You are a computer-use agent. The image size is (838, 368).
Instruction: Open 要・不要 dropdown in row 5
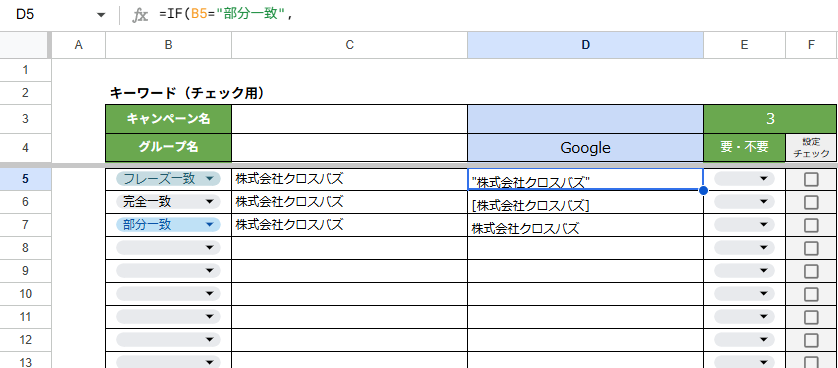point(744,179)
